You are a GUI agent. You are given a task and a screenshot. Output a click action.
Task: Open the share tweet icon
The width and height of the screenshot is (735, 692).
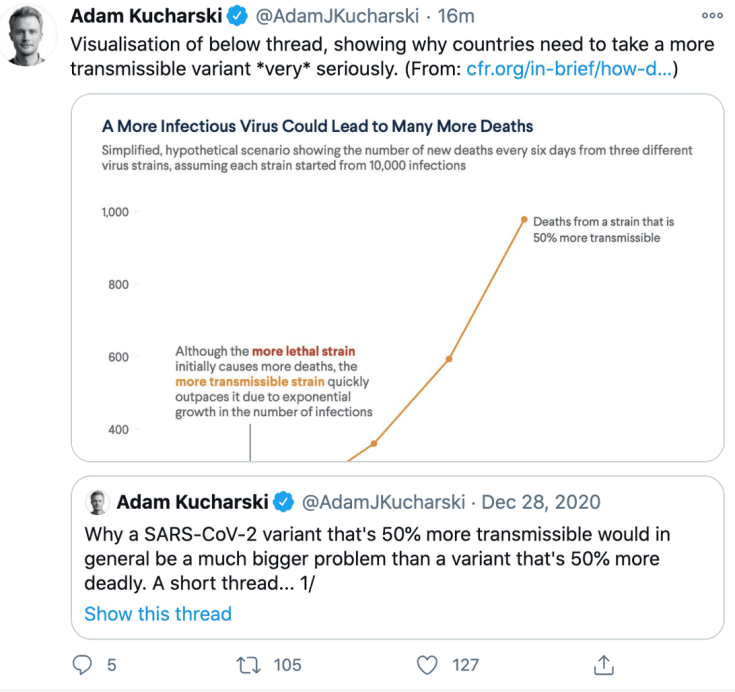pos(604,664)
